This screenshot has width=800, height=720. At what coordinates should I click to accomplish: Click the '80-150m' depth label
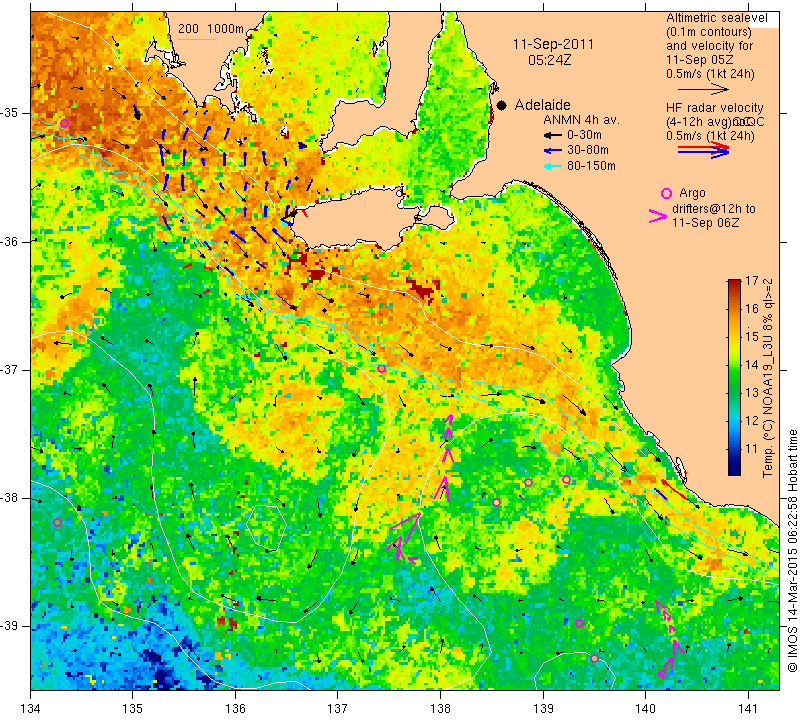tap(591, 166)
